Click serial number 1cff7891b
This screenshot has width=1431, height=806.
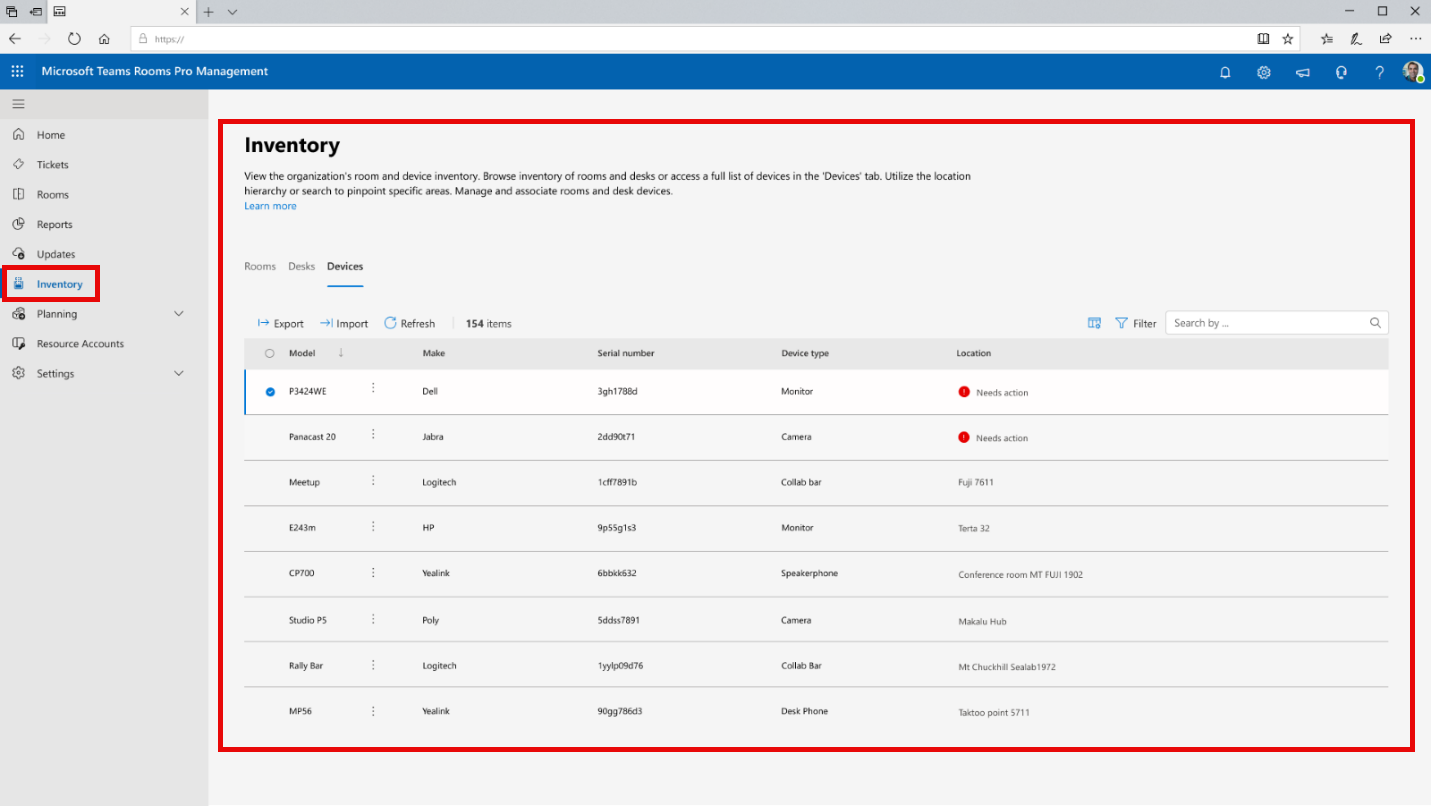[x=617, y=482]
